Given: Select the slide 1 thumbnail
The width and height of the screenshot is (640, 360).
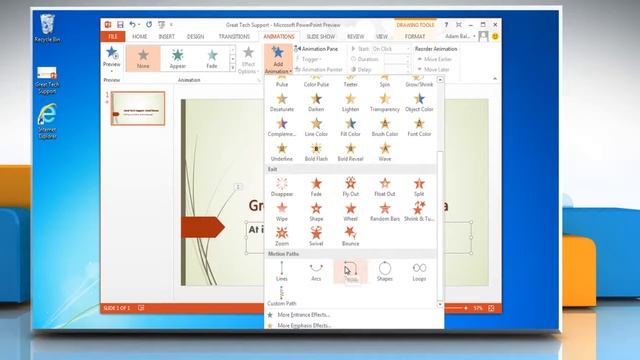Looking at the screenshot, I should tap(138, 108).
